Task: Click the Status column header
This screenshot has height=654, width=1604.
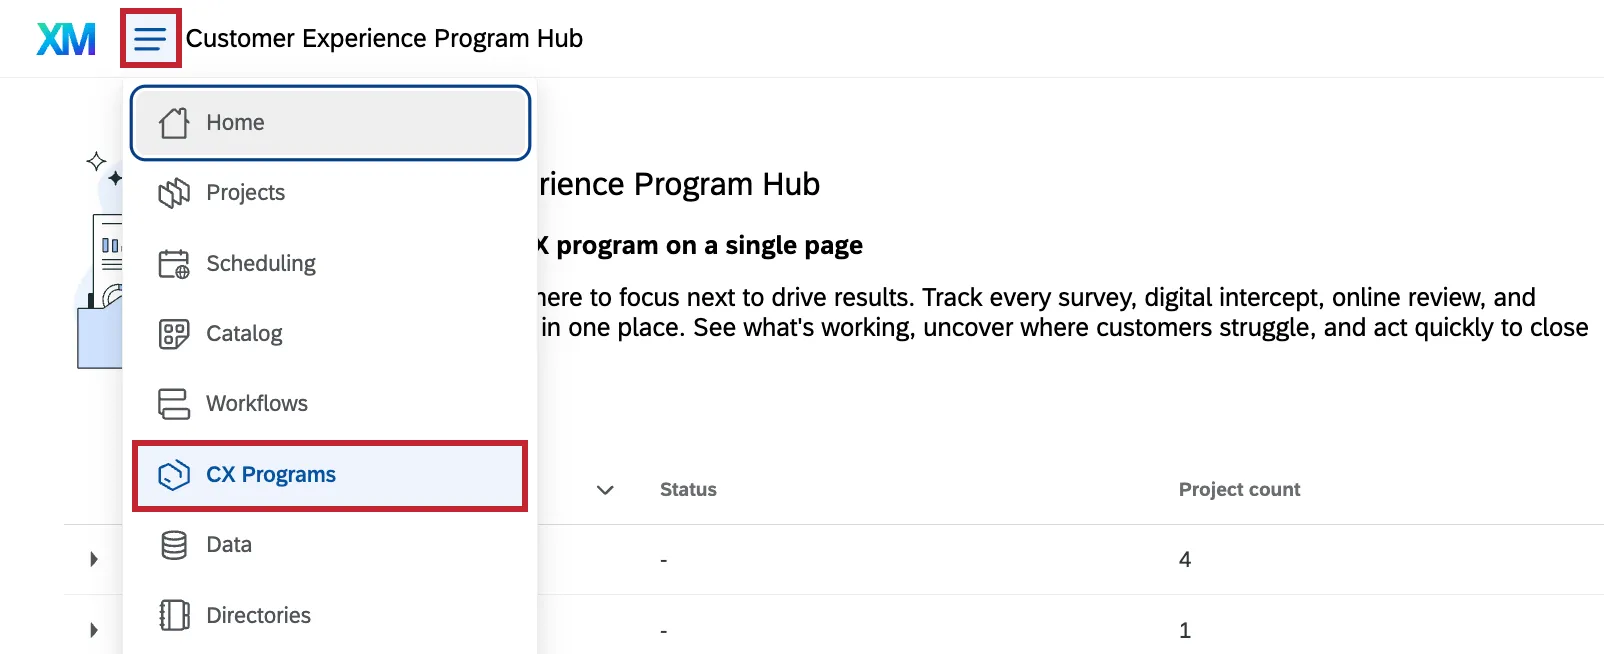Action: click(x=687, y=489)
